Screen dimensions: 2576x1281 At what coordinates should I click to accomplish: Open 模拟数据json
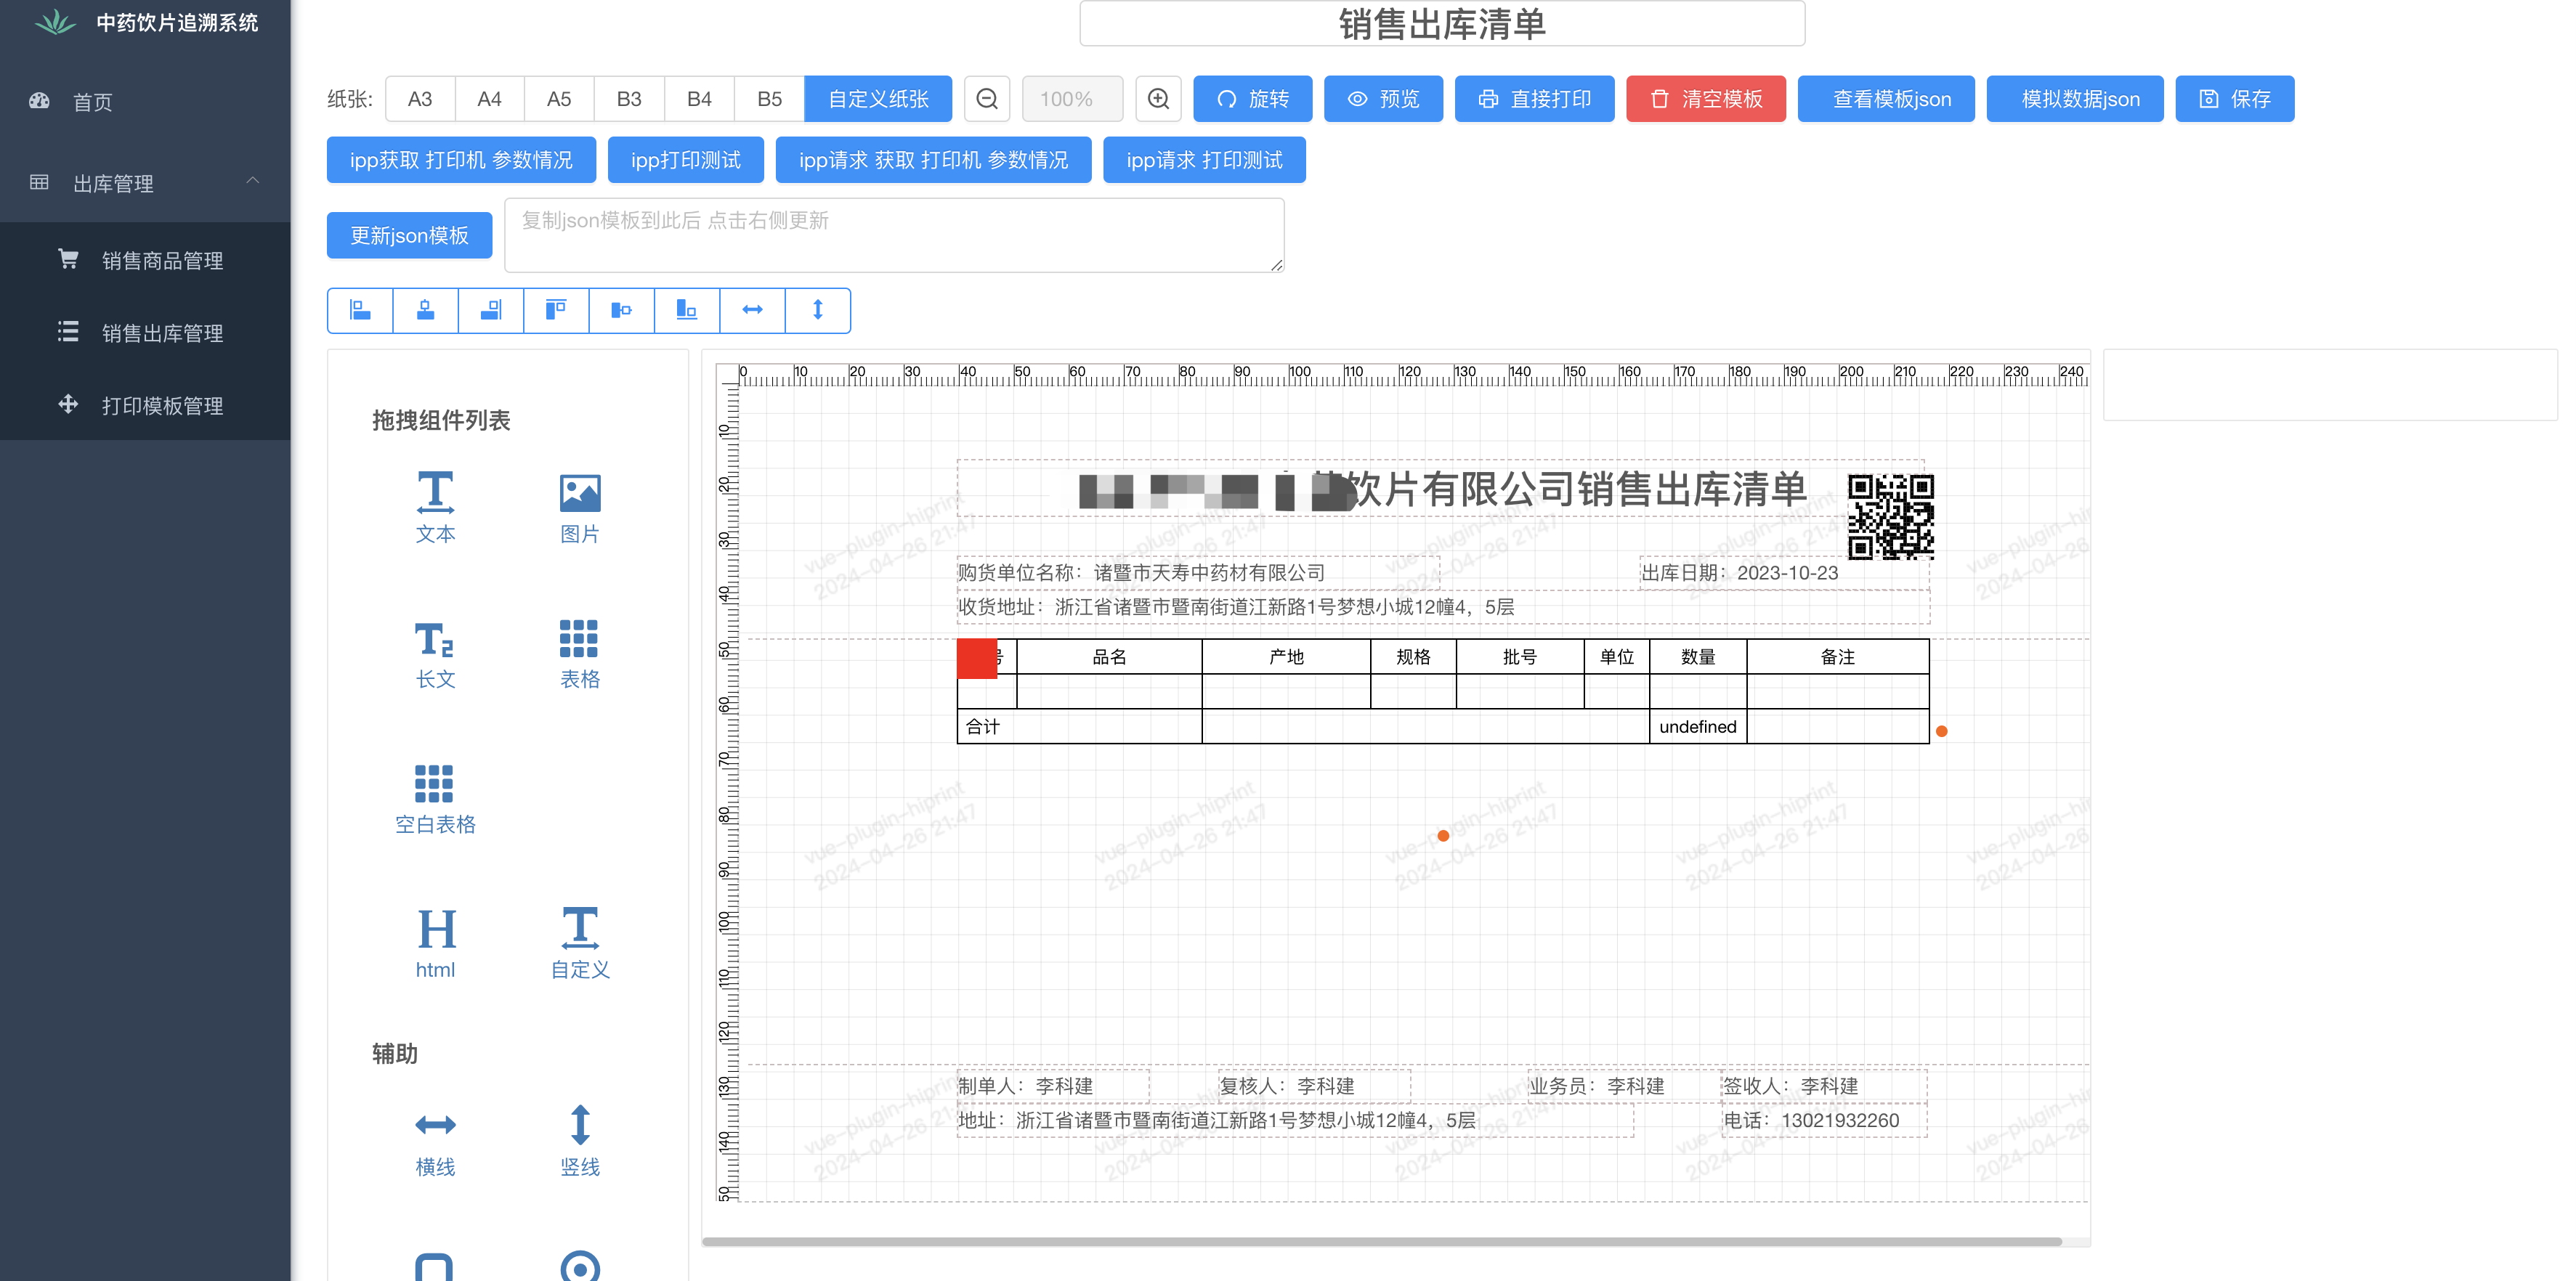(2075, 99)
